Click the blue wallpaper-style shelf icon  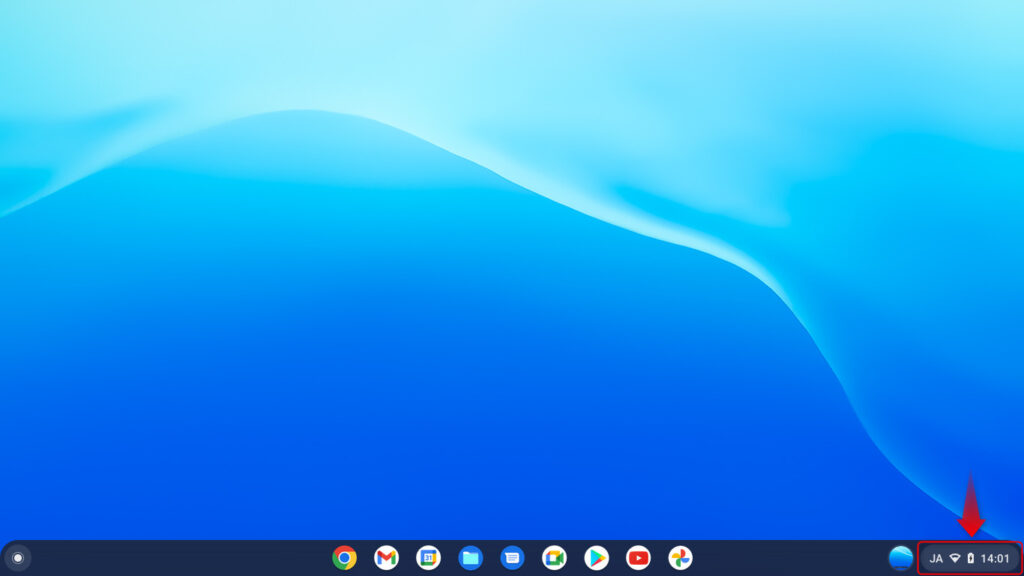(x=901, y=558)
